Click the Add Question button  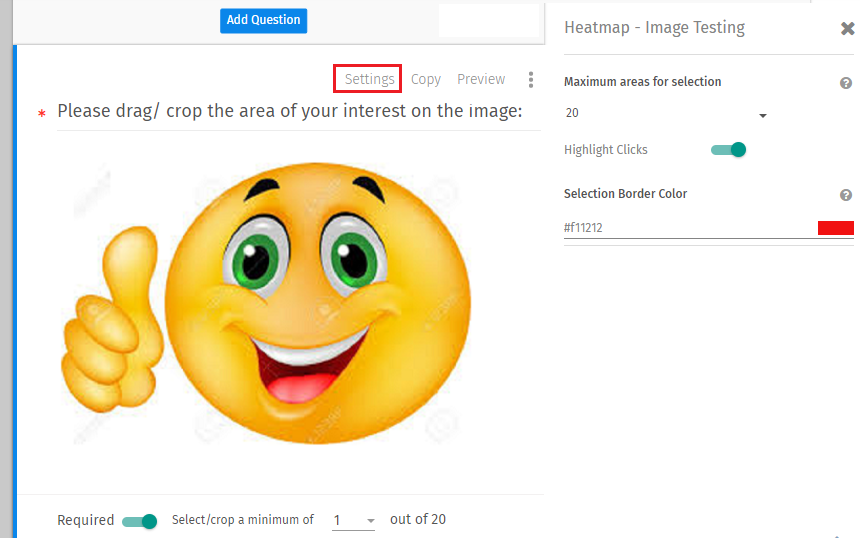[263, 20]
